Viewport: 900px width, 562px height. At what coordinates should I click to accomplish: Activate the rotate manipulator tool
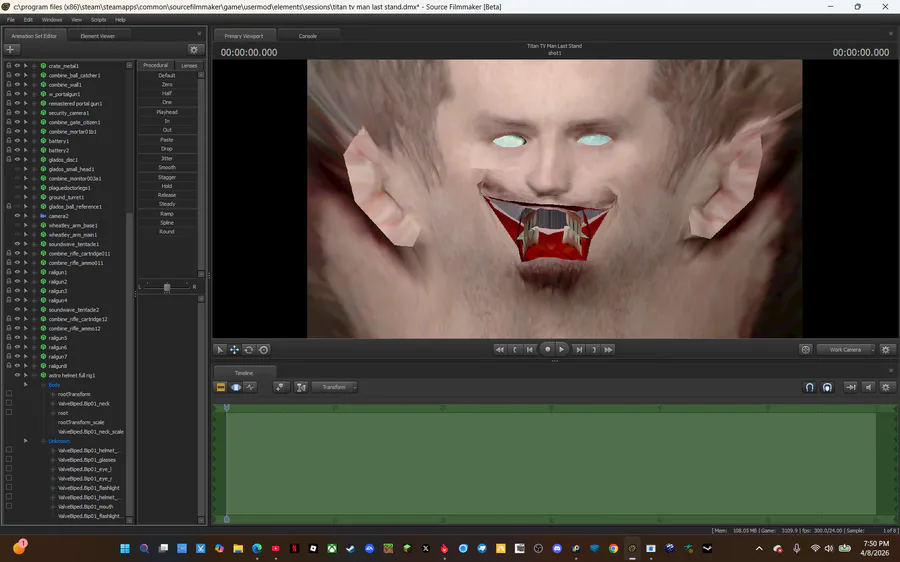249,350
